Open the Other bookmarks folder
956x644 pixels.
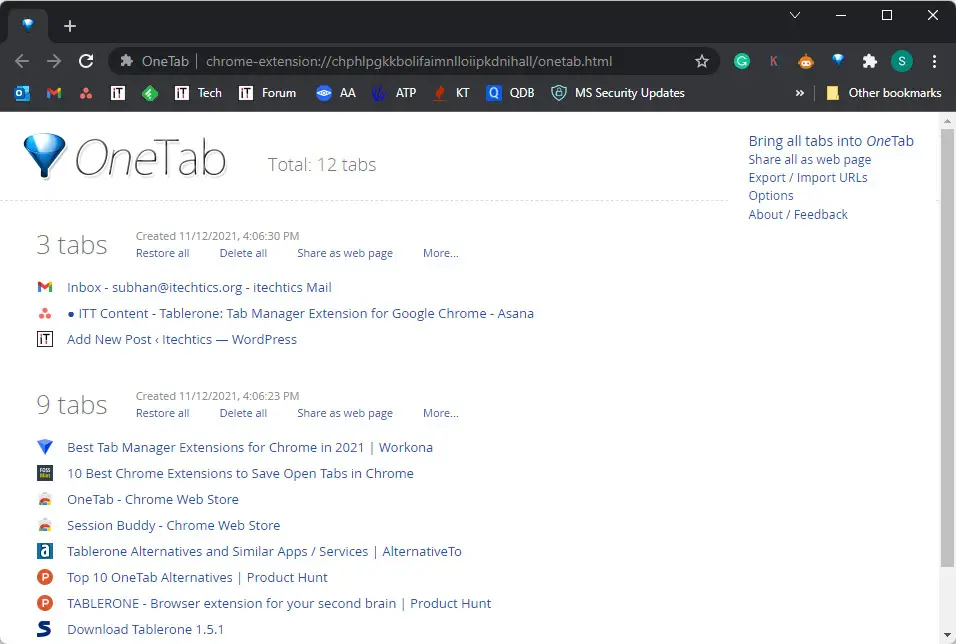(x=883, y=93)
